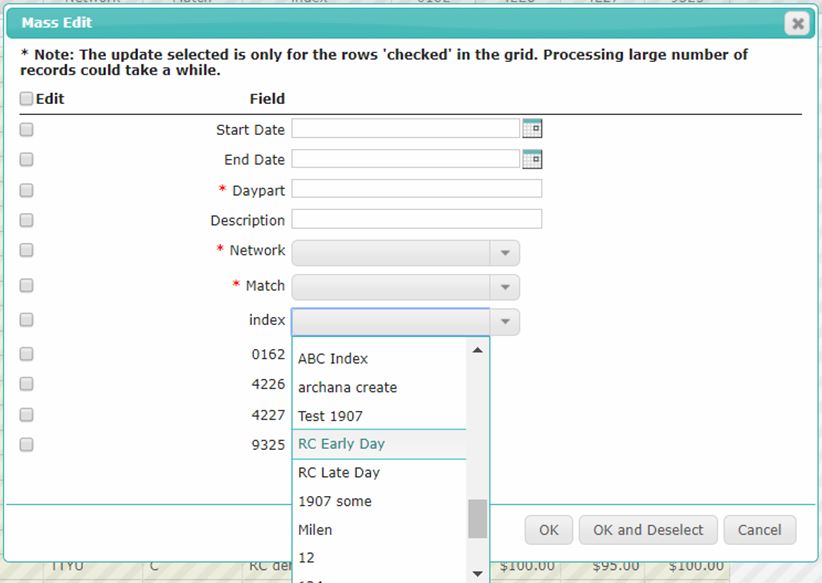The height and width of the screenshot is (583, 822).
Task: Cancel the mass edit
Action: 760,530
